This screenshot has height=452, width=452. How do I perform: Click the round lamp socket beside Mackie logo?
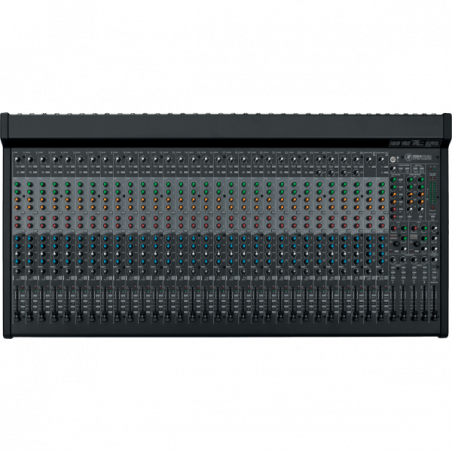(x=393, y=159)
